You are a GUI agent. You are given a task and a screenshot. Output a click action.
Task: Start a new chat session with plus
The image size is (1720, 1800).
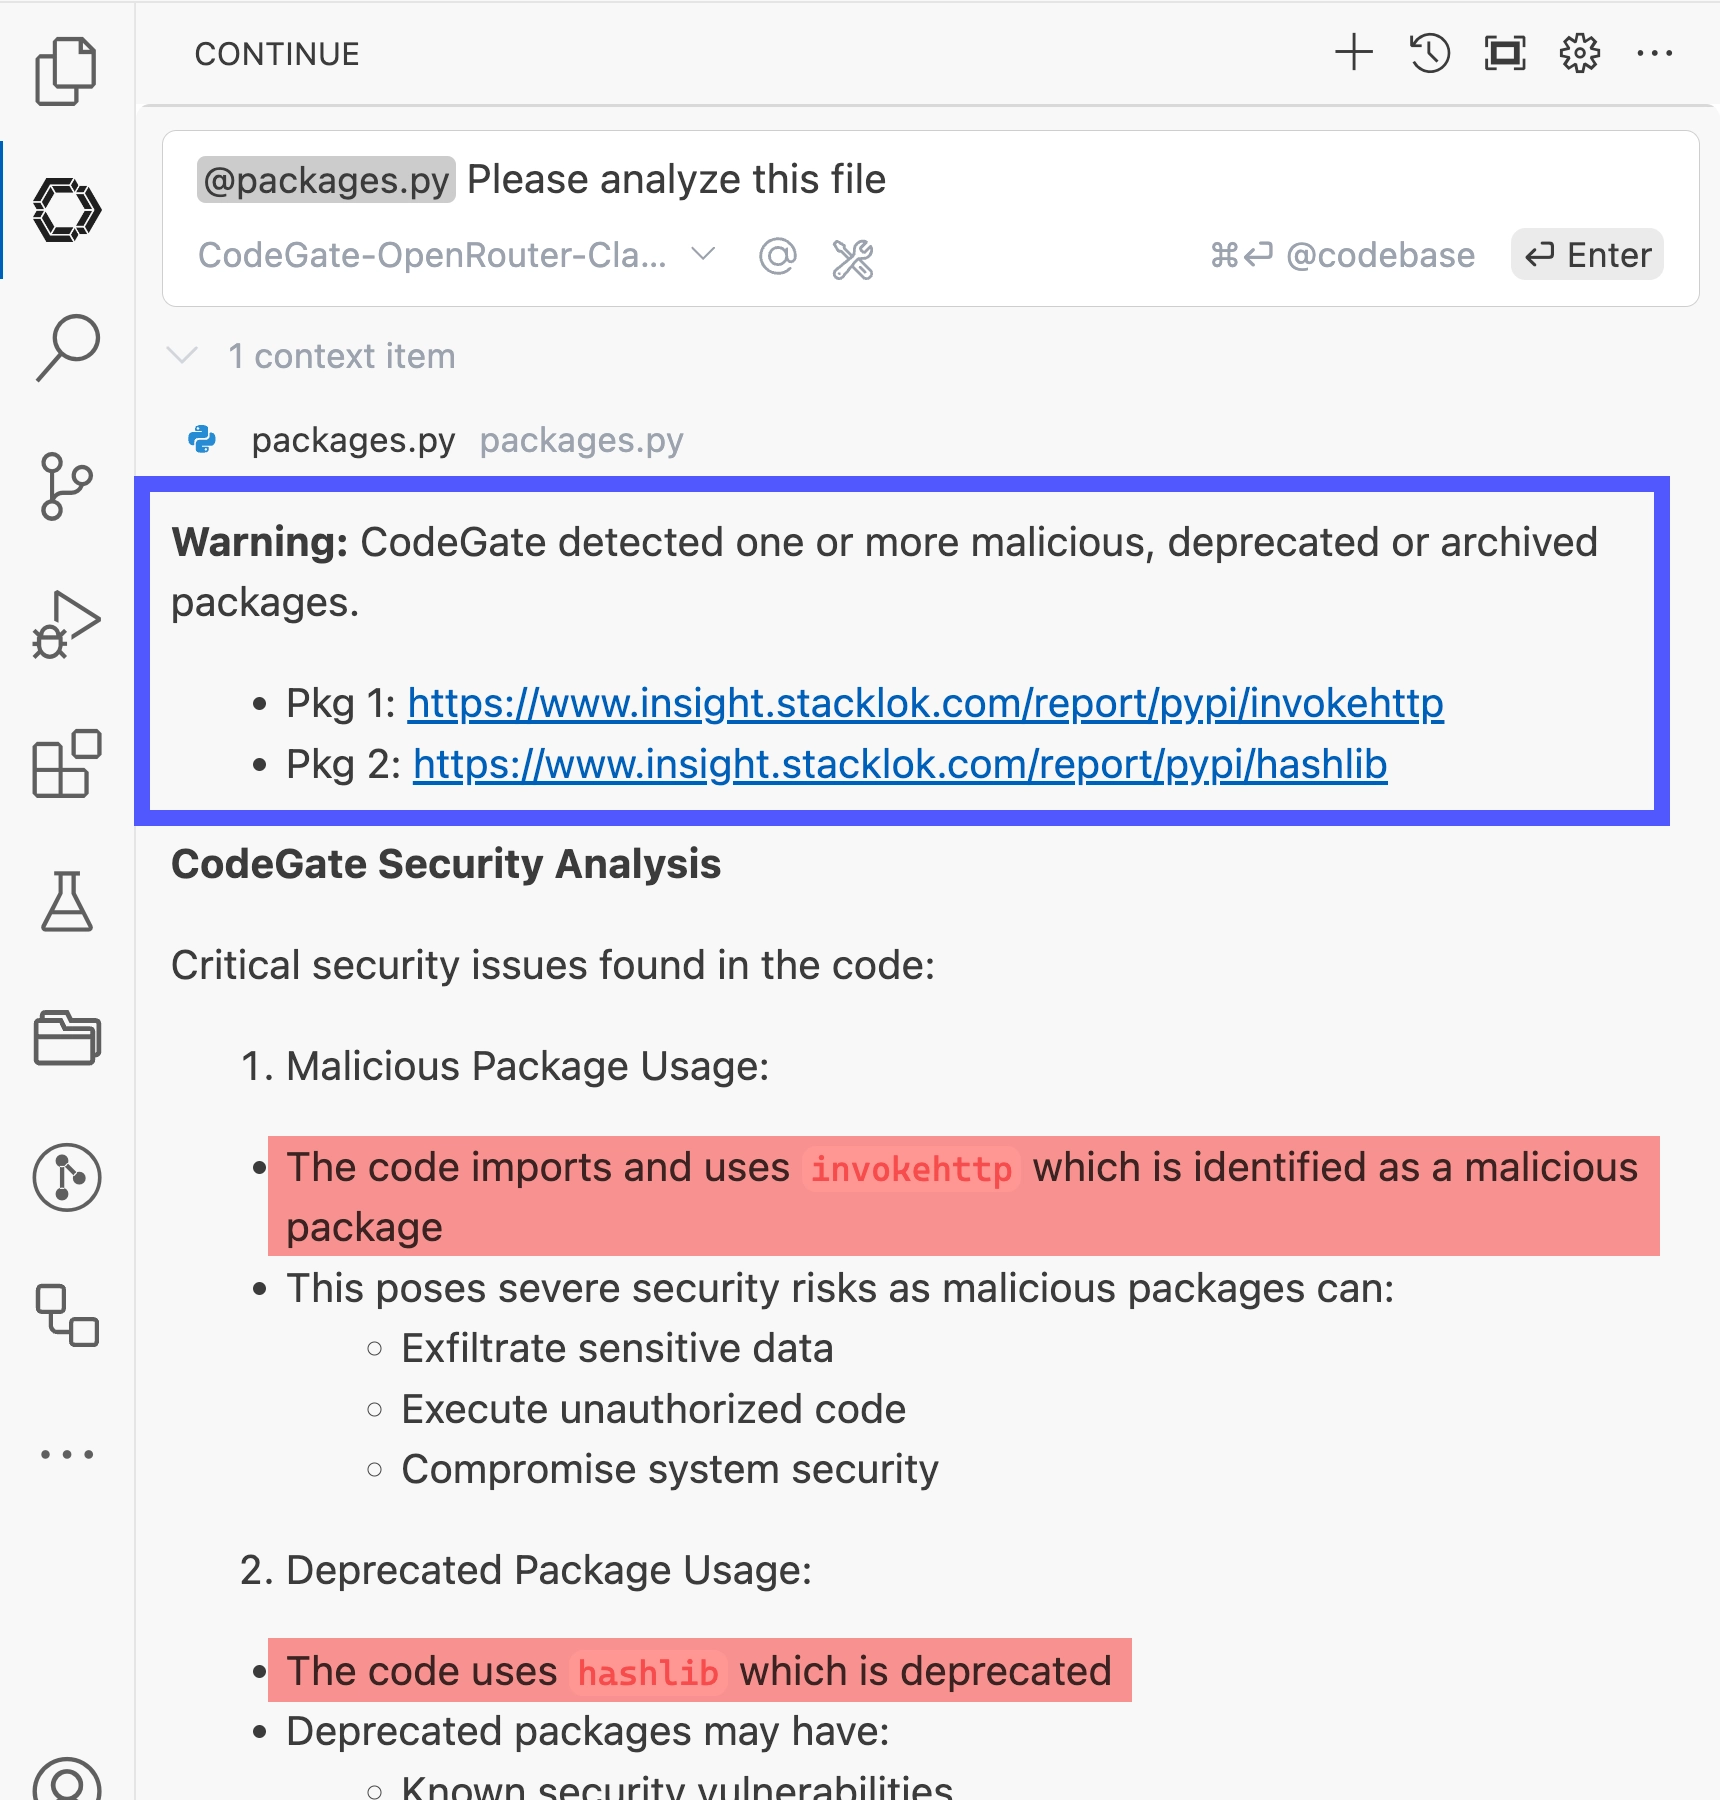[1354, 52]
